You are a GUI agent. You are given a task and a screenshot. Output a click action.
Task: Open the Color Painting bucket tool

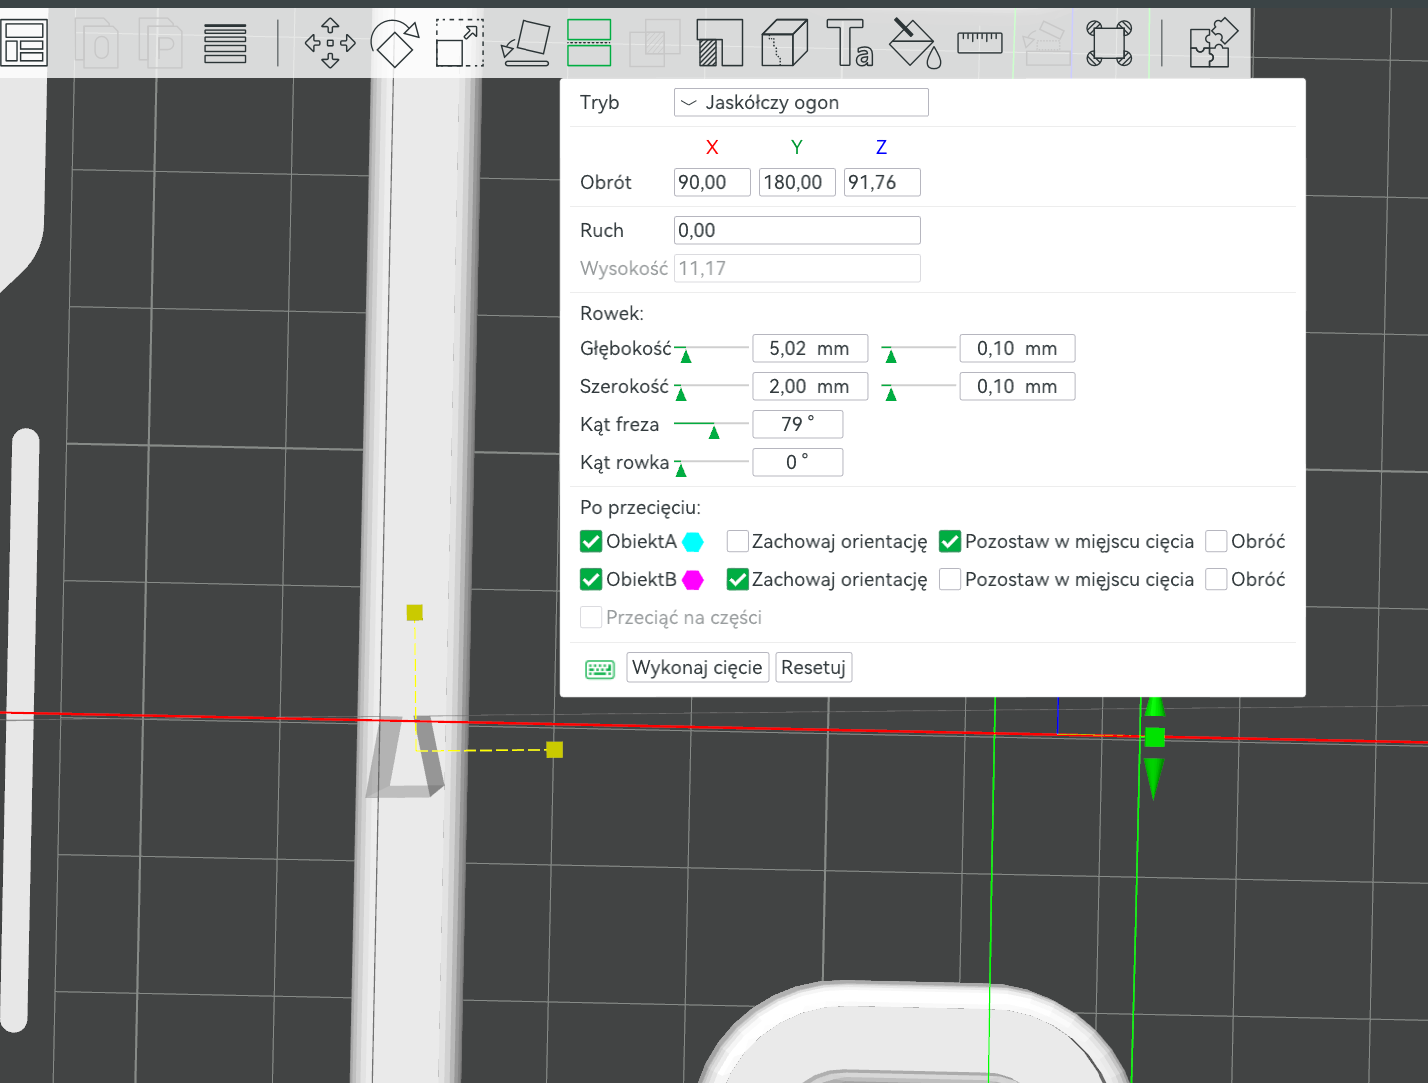[x=915, y=43]
